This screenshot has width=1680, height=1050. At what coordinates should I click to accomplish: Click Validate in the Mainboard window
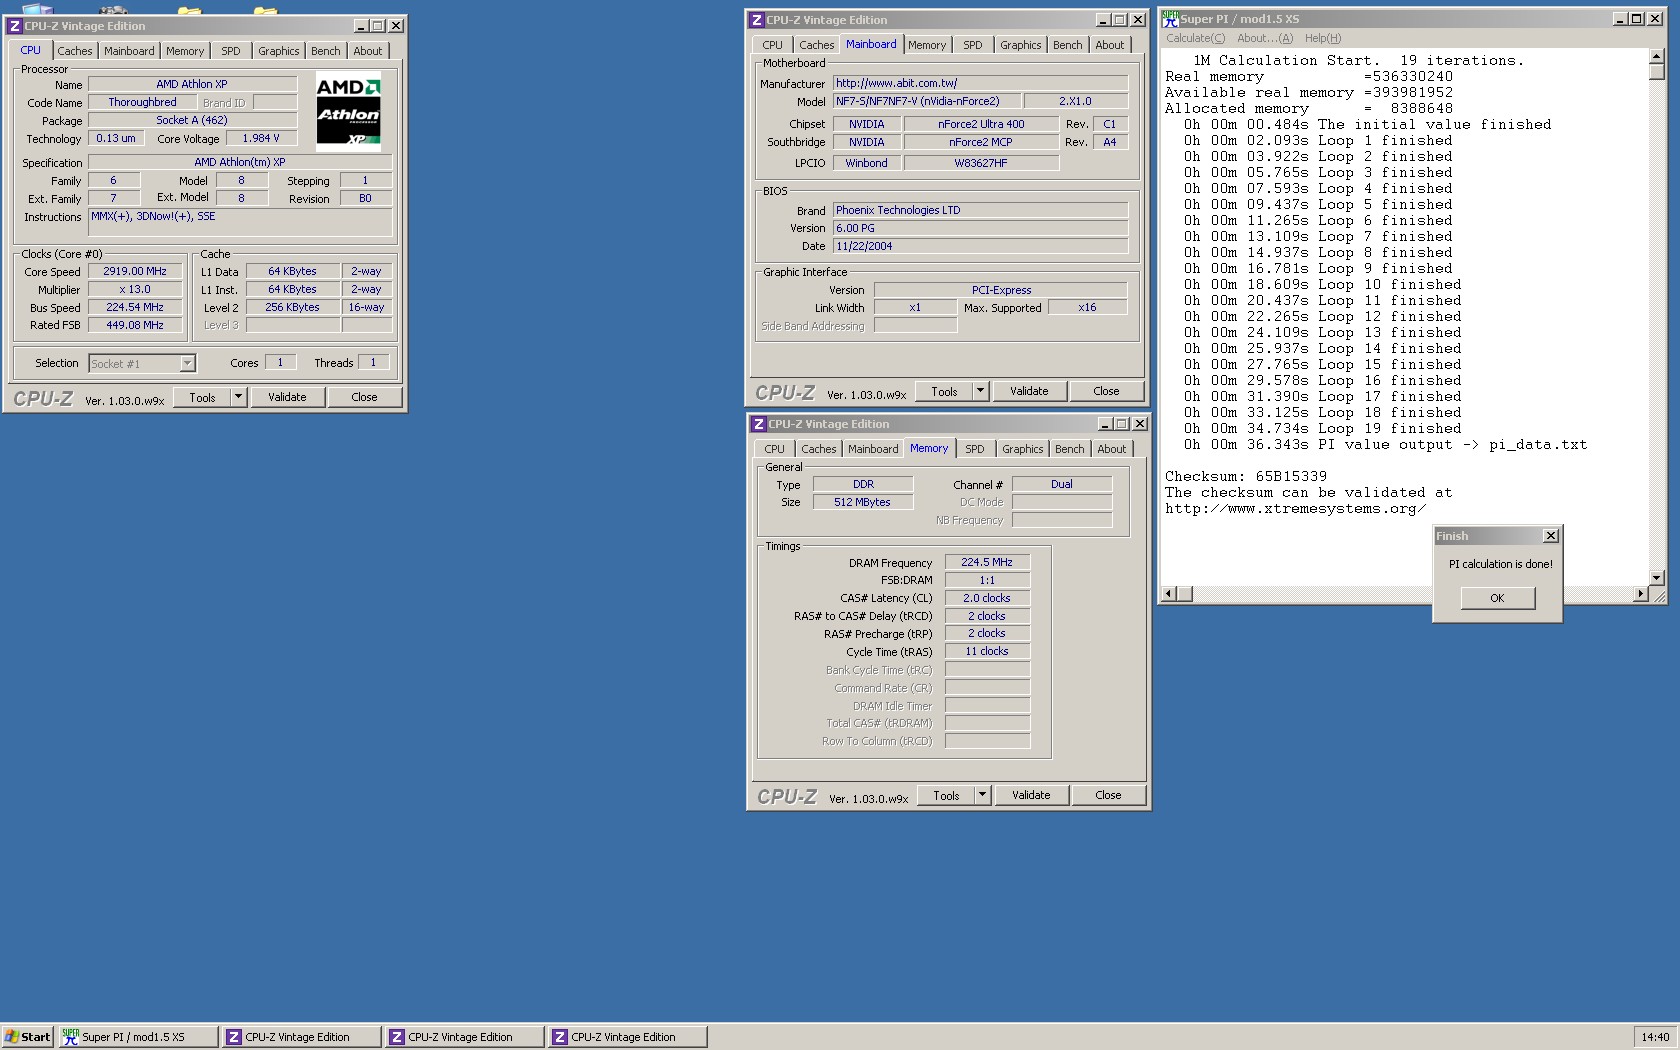pos(1029,391)
